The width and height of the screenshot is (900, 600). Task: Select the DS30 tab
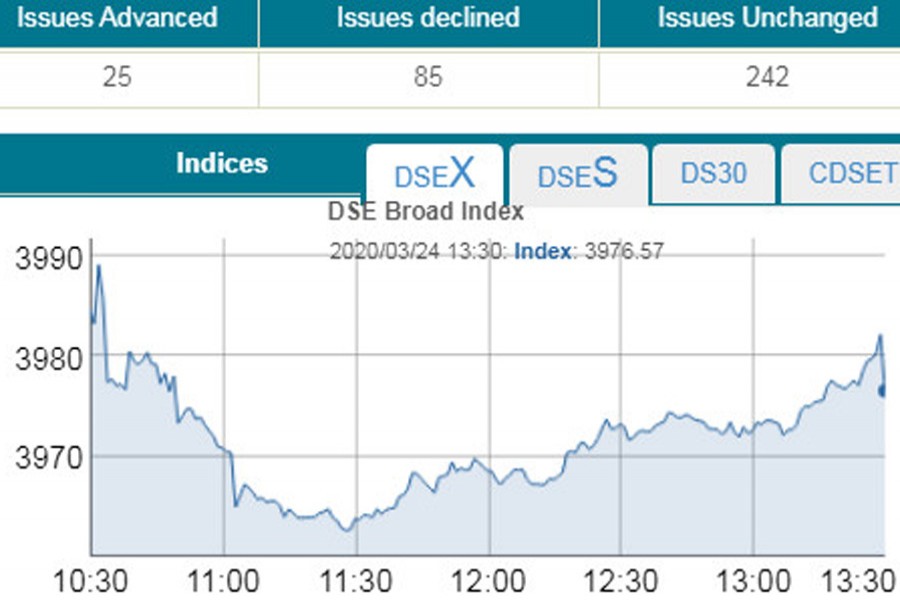pos(713,173)
